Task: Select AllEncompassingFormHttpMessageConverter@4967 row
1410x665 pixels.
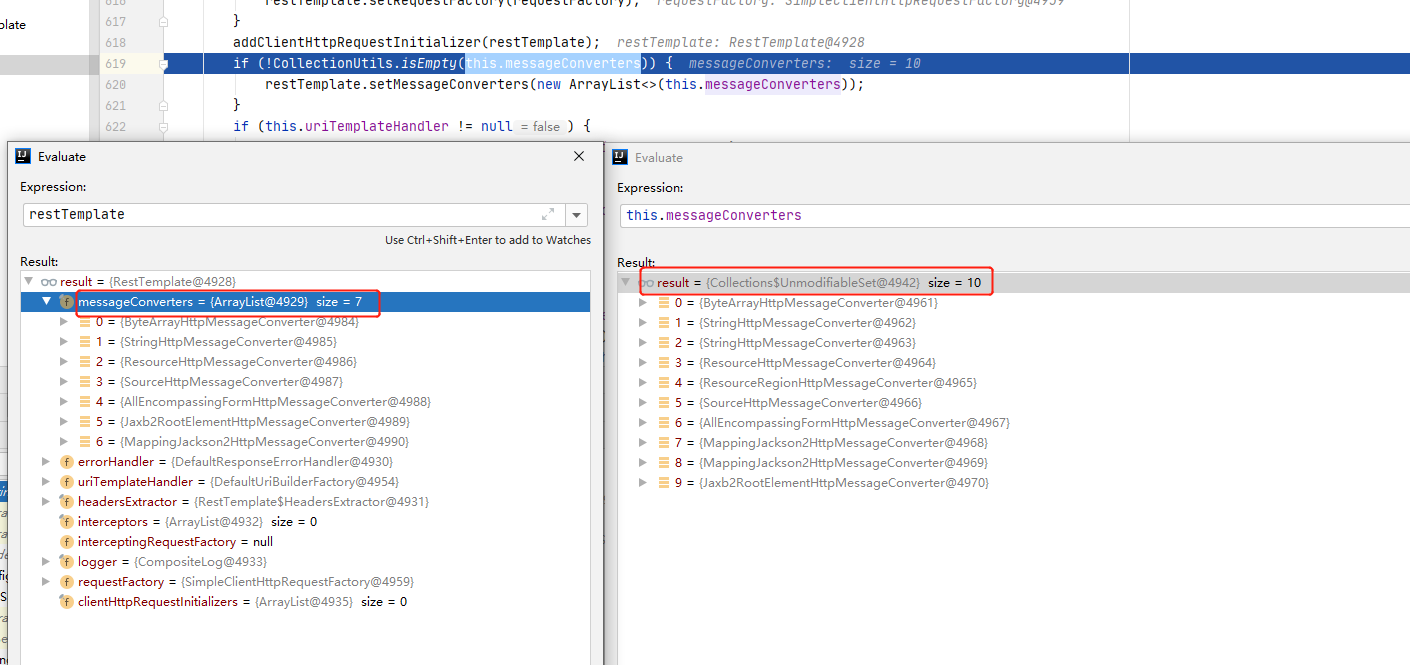Action: click(1013, 423)
